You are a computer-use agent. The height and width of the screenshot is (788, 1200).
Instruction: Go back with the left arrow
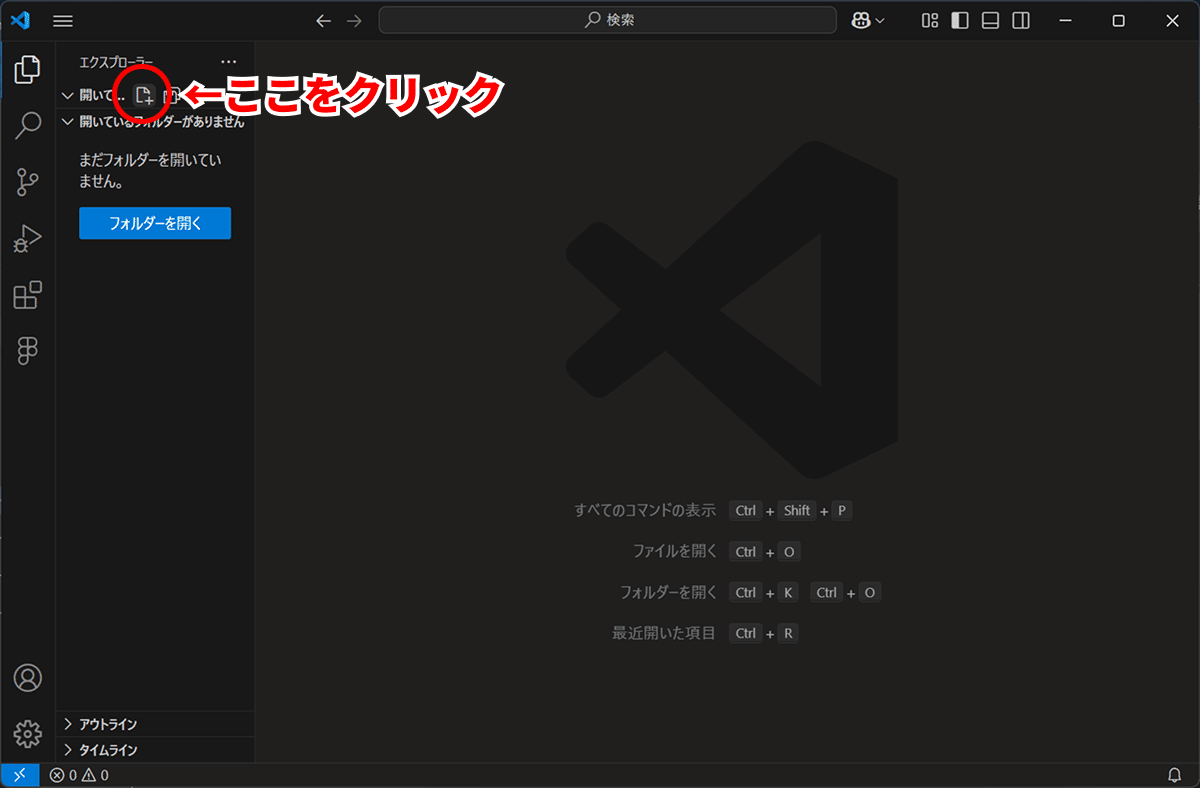[x=323, y=21]
